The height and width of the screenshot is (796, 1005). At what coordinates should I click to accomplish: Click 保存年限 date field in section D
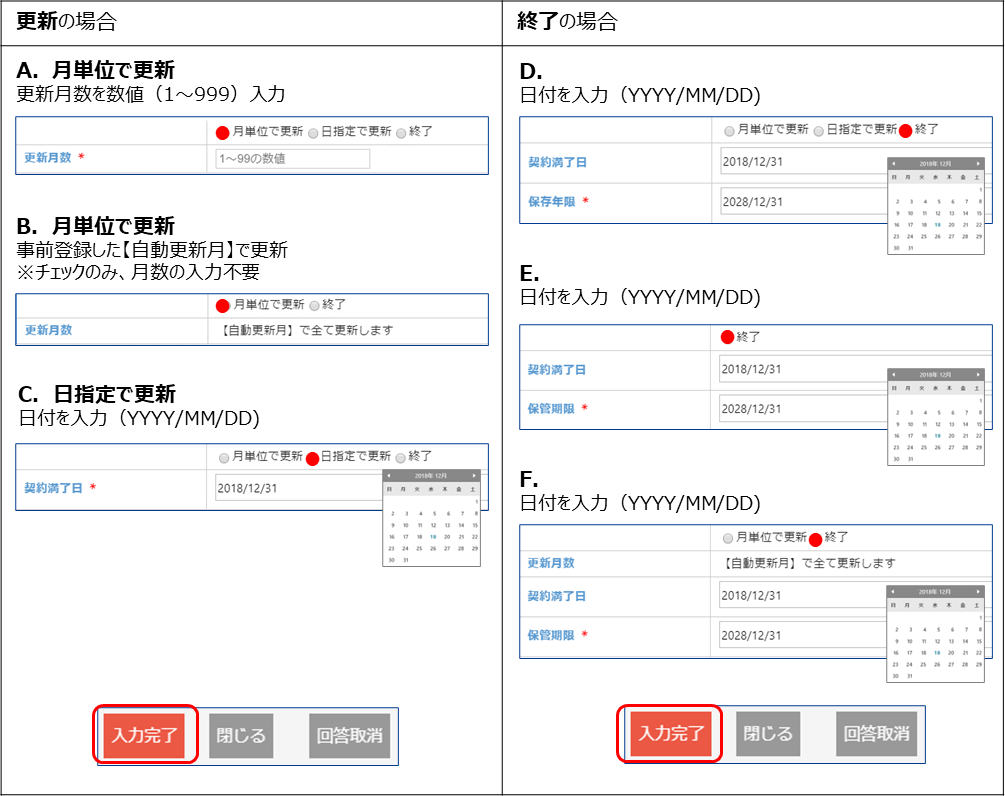click(802, 202)
